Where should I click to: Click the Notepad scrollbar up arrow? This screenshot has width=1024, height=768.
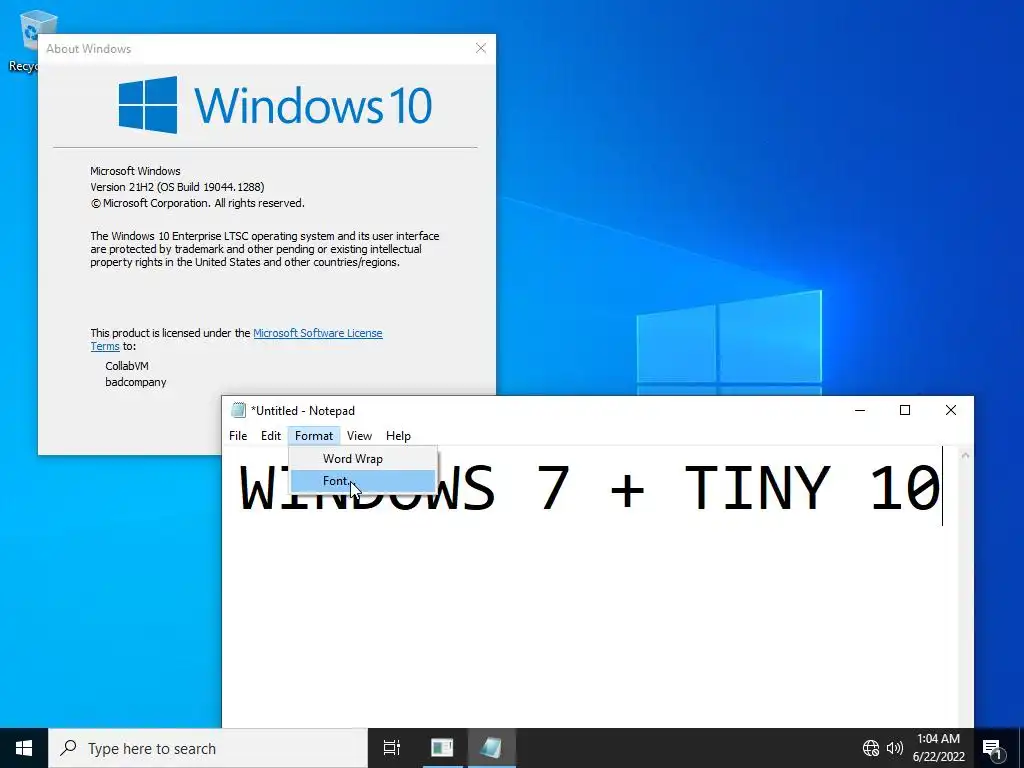tap(965, 455)
